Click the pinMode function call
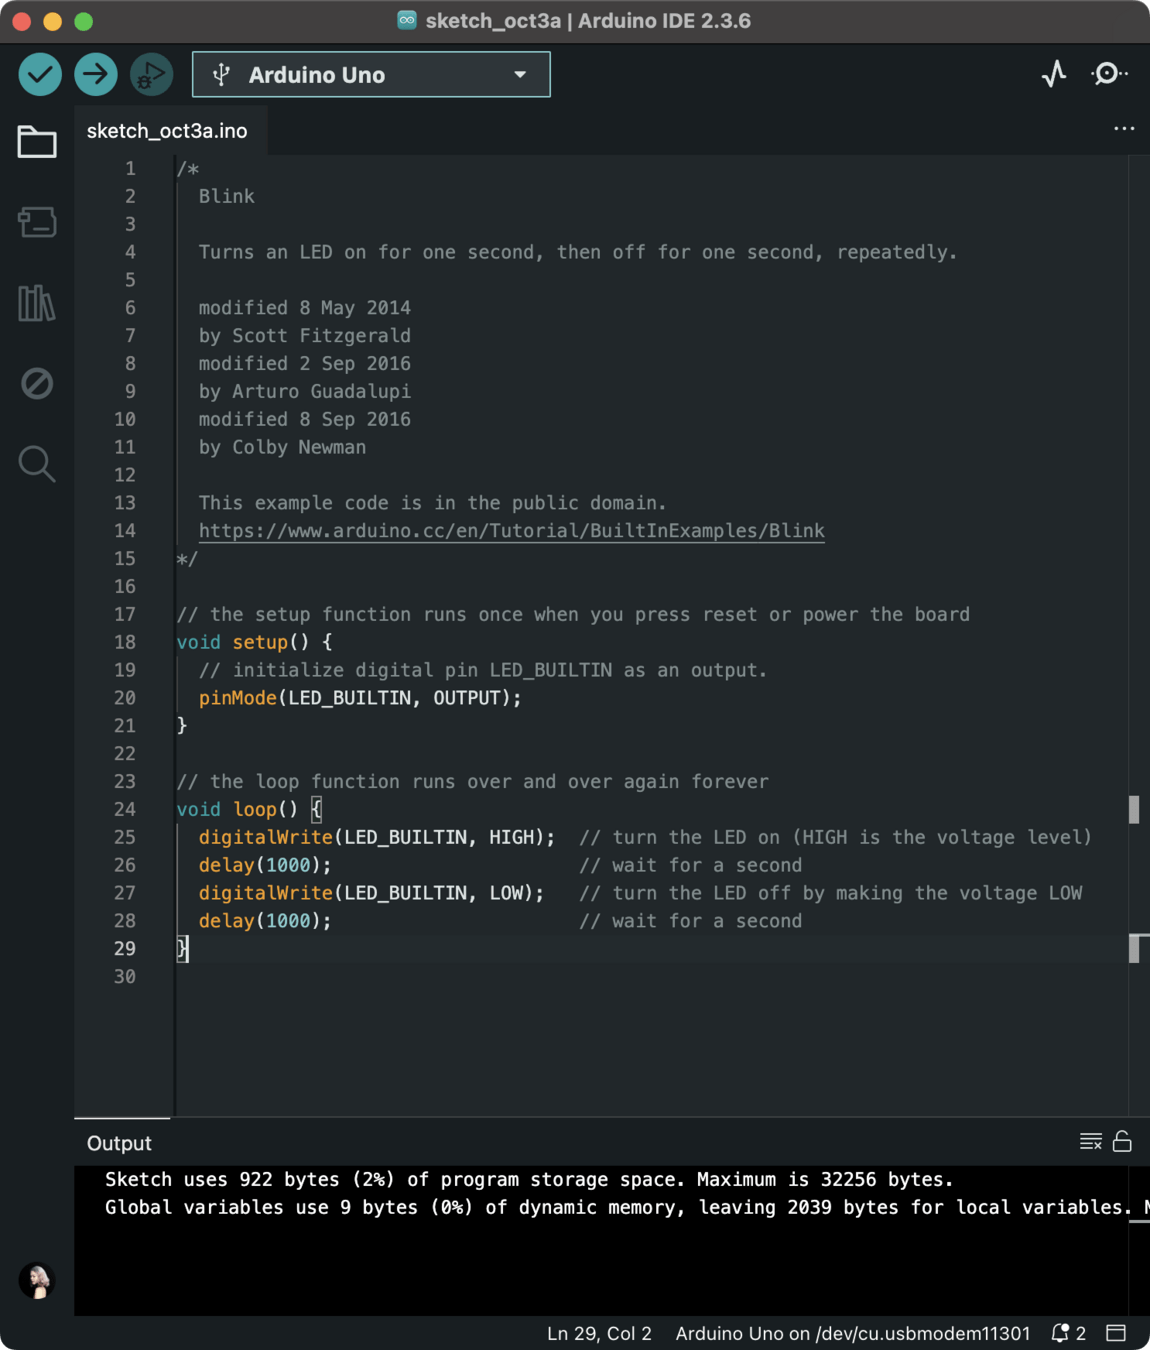Screen dimensions: 1150x1350 point(360,698)
